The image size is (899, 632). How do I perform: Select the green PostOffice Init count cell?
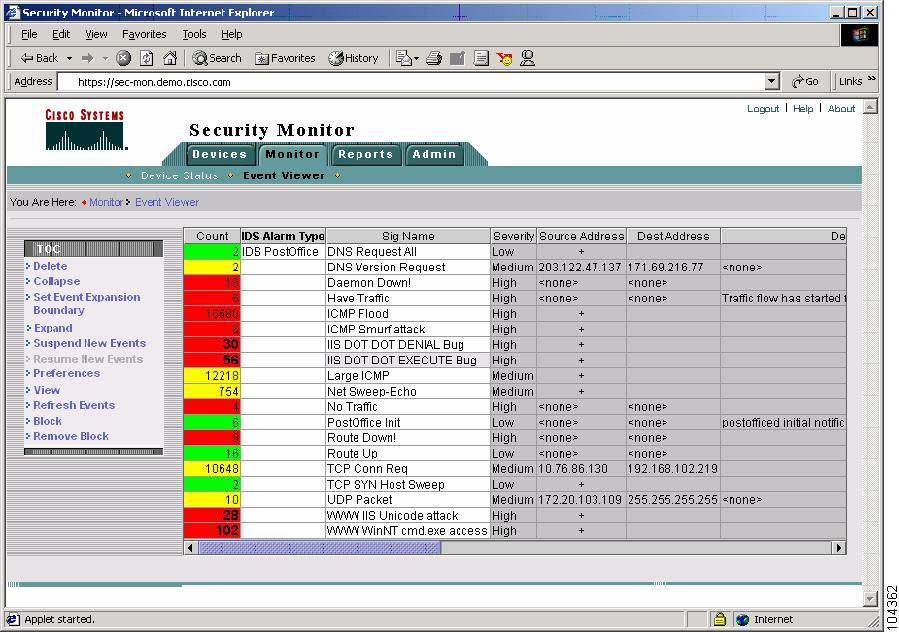[x=212, y=423]
